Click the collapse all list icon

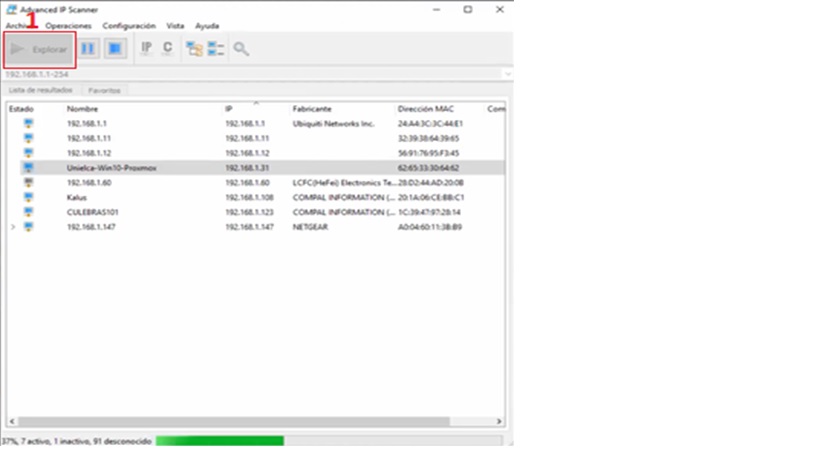coord(216,49)
